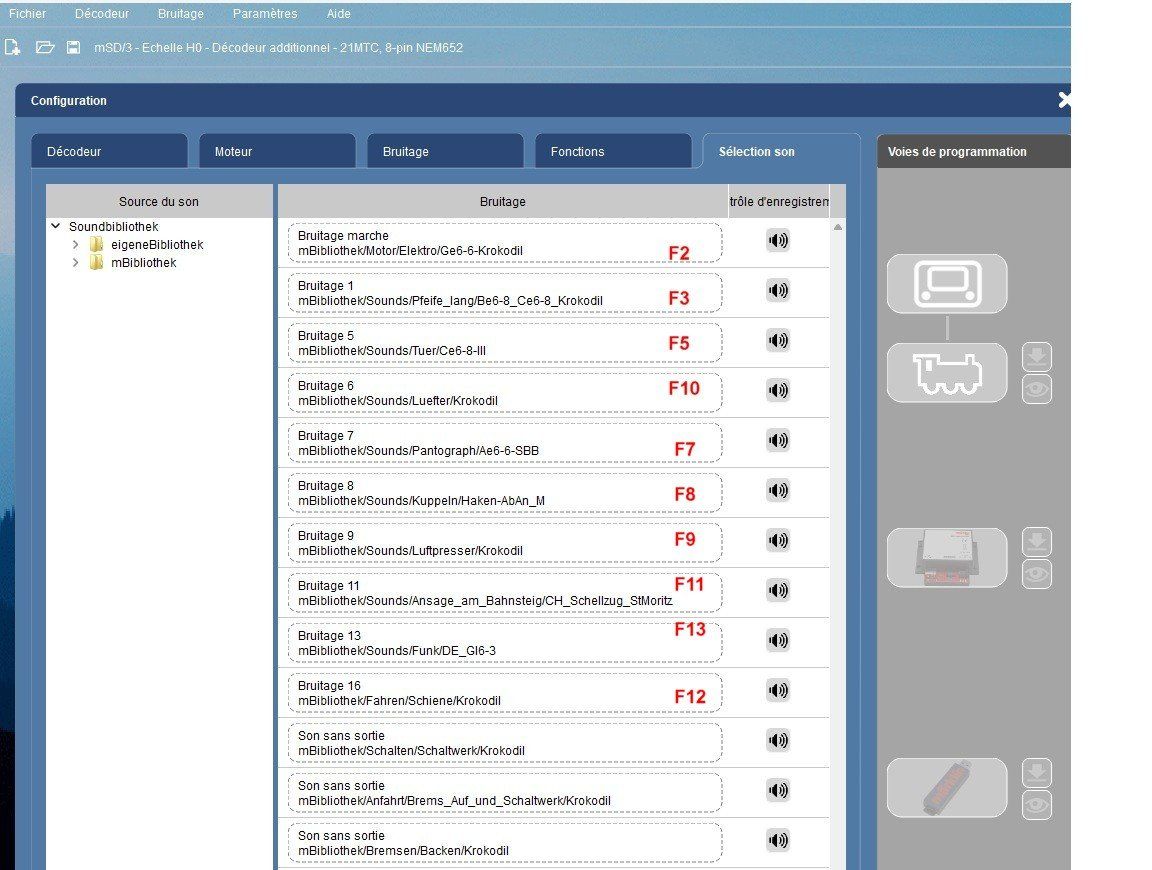1152x870 pixels.
Task: Select Bruitage 5 Tuer/Ce6-8-III entry
Action: coord(505,343)
